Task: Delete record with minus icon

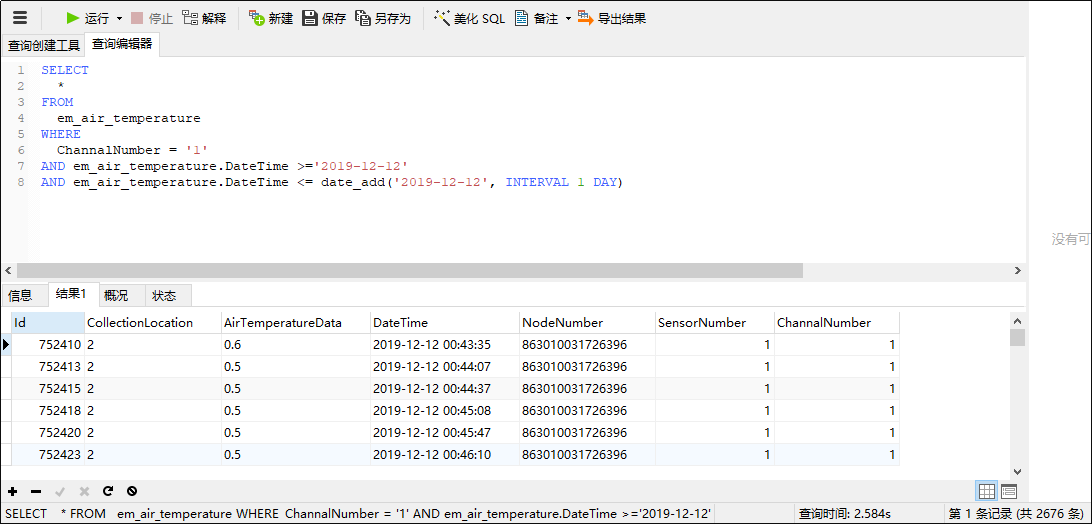Action: click(36, 491)
